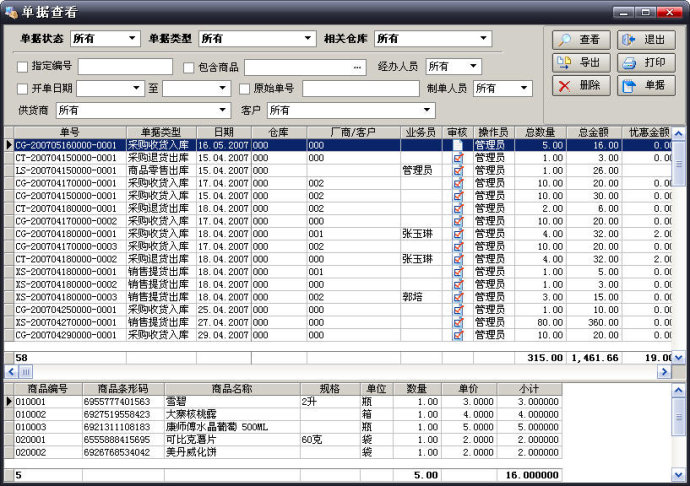The height and width of the screenshot is (486, 690).
Task: Click the detail list scroll up arrow
Action: click(x=678, y=390)
